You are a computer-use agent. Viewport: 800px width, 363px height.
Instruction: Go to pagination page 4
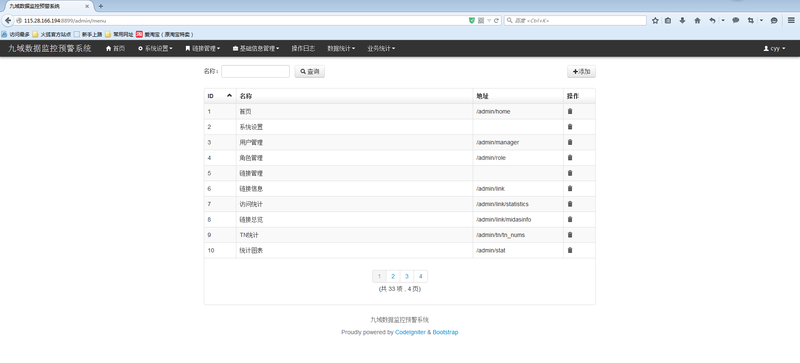point(420,276)
